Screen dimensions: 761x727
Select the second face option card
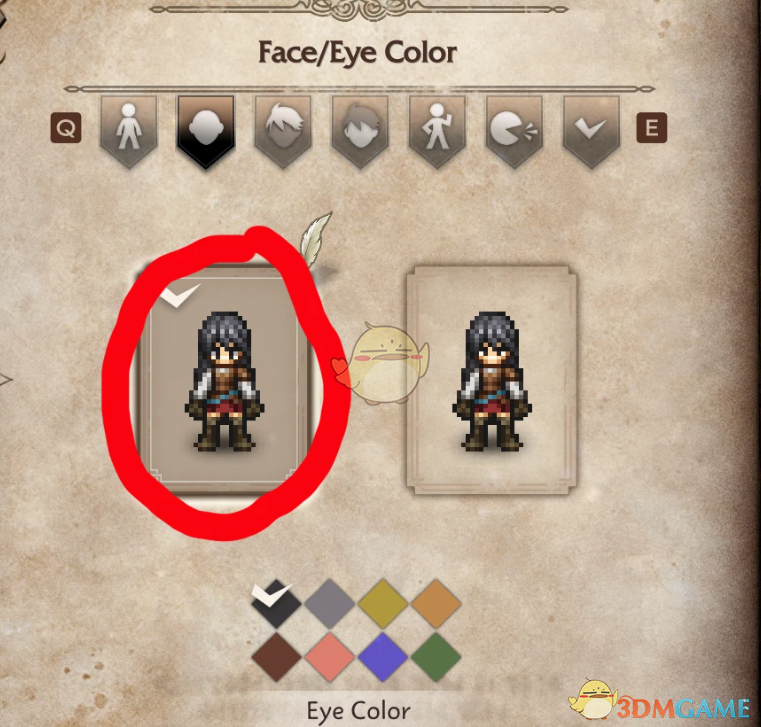492,380
